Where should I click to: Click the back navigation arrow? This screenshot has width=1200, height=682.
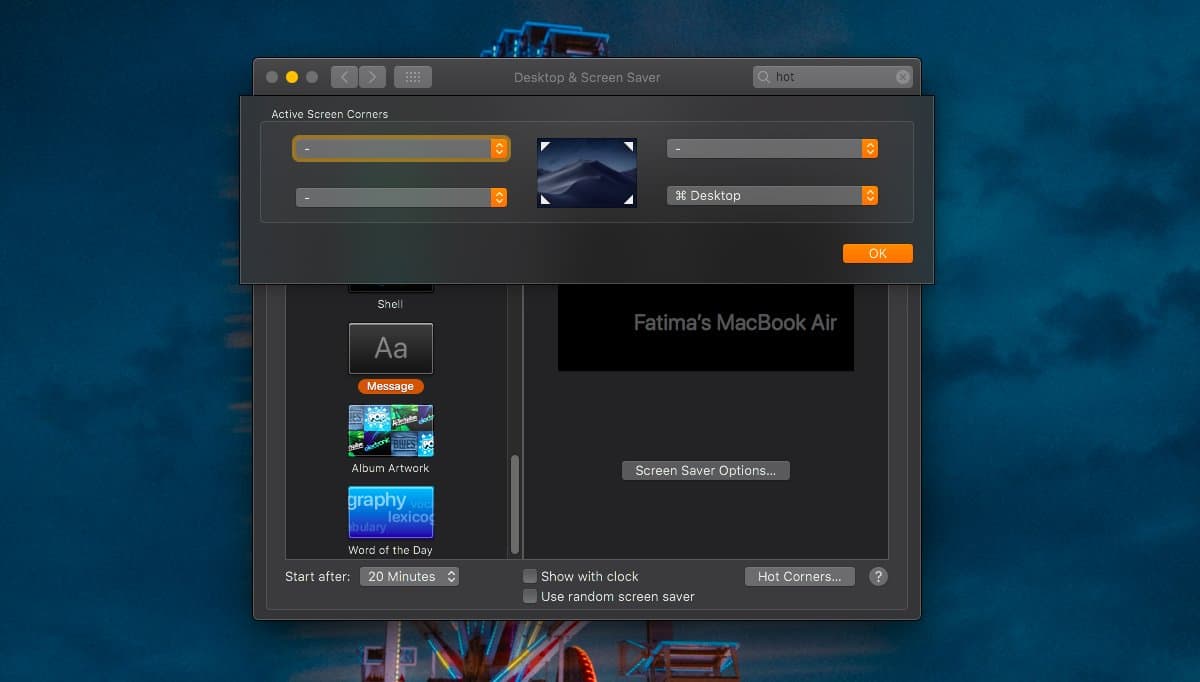click(x=345, y=77)
